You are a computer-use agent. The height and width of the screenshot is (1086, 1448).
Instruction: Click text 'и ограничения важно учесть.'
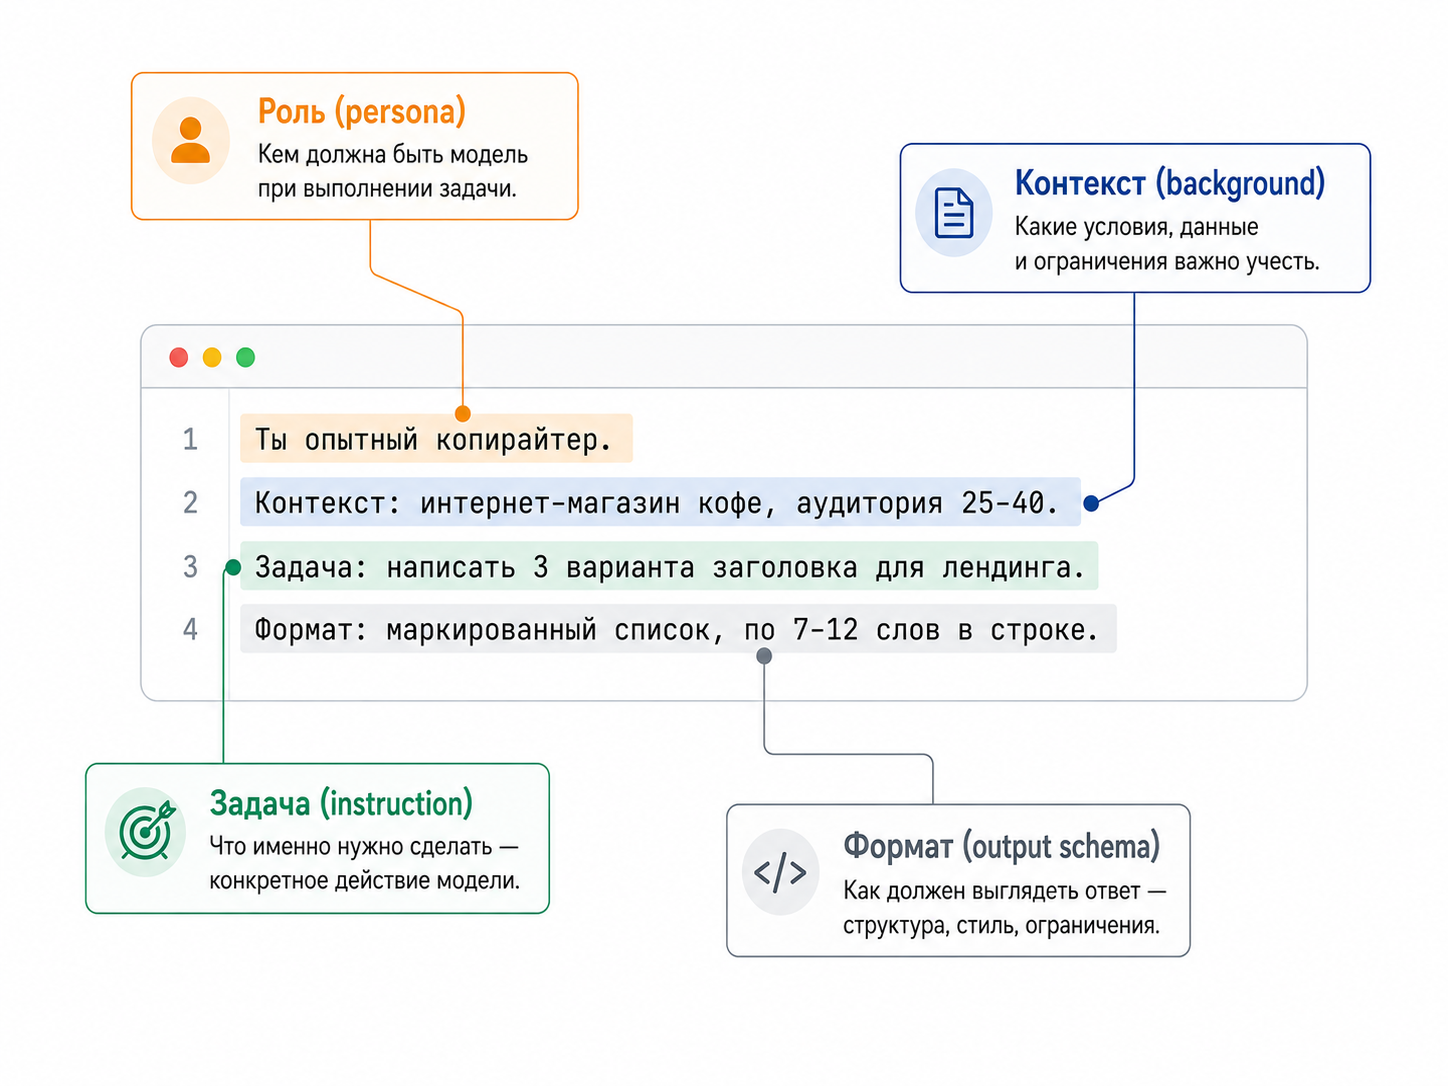1167,262
